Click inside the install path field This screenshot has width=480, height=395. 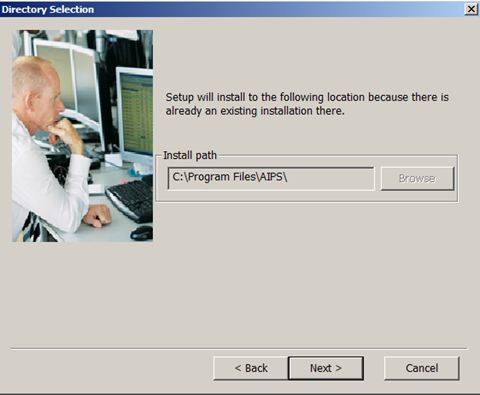click(271, 179)
